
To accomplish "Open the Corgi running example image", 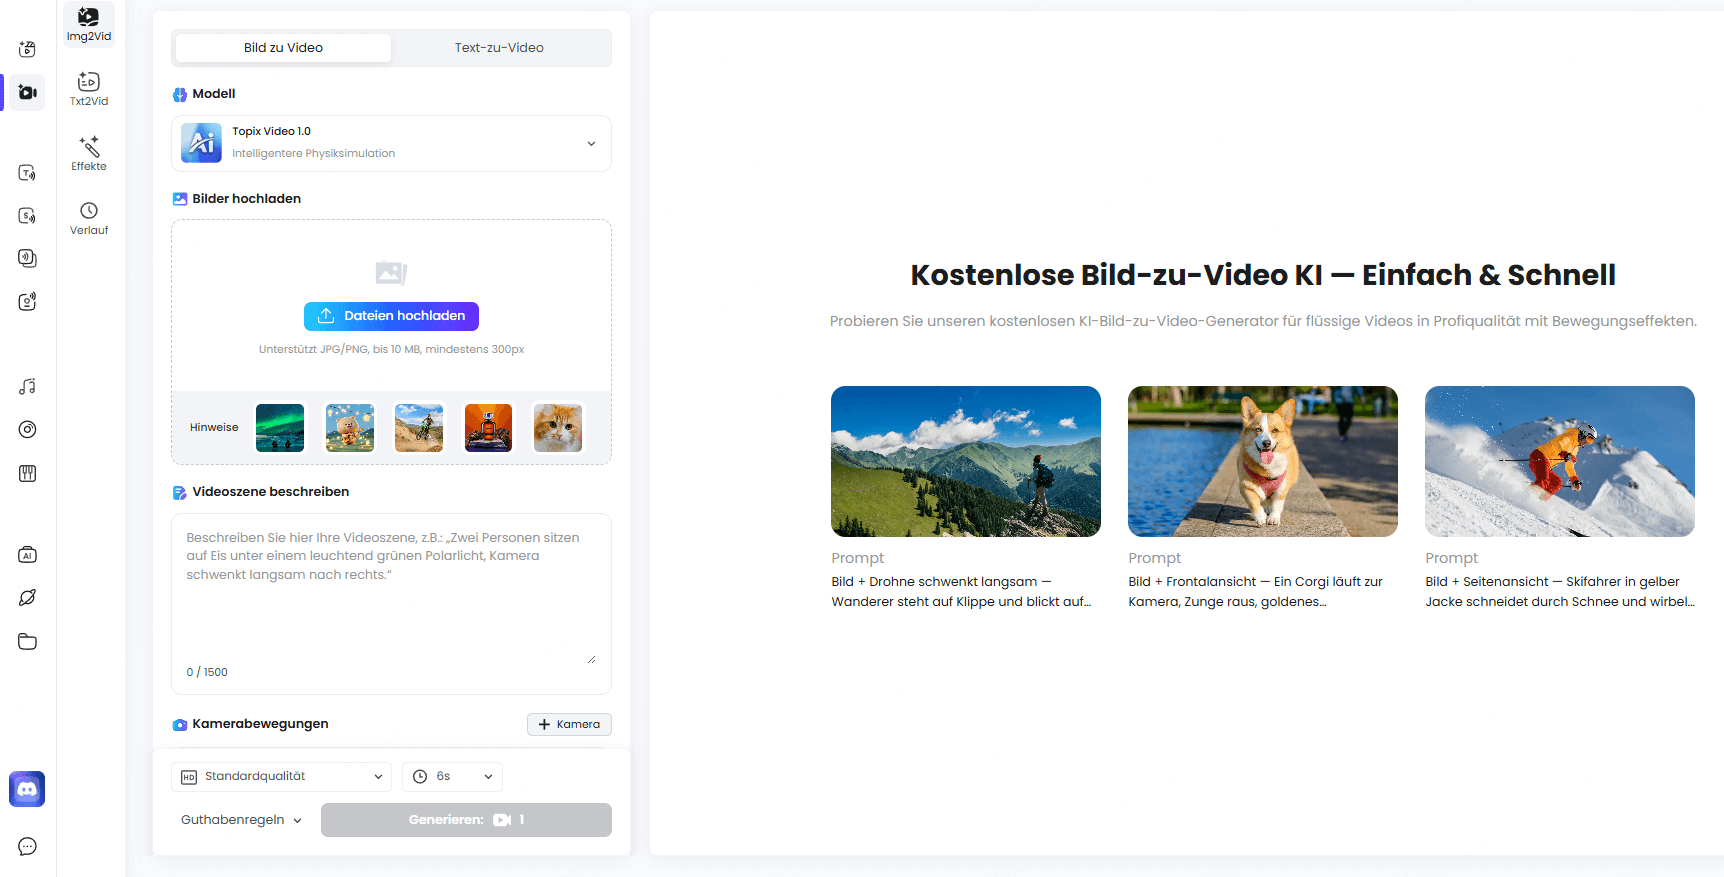I will click(1263, 461).
